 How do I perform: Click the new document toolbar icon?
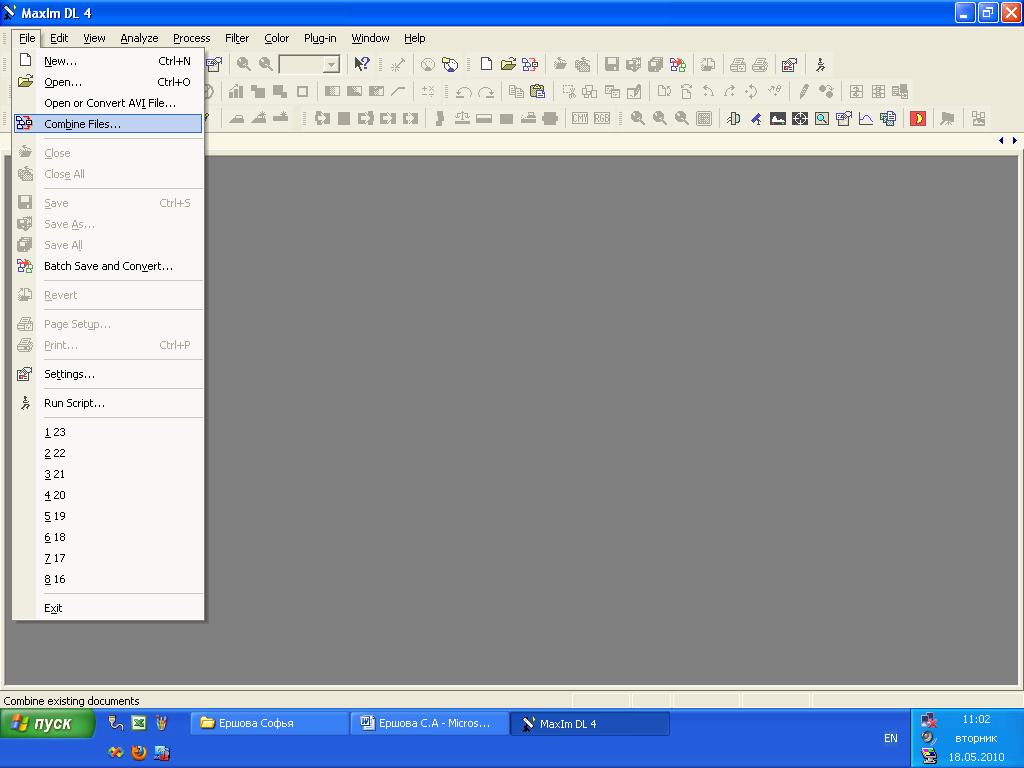pos(487,64)
